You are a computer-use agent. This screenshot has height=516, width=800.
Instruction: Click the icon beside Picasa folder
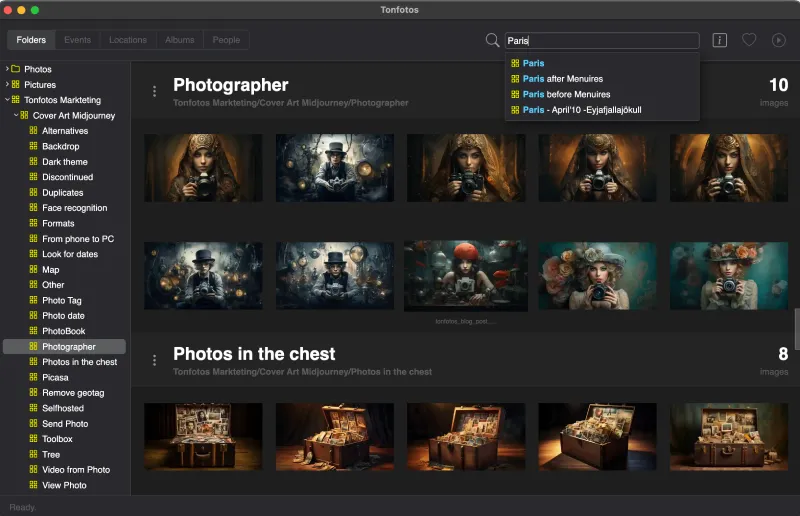(x=33, y=377)
